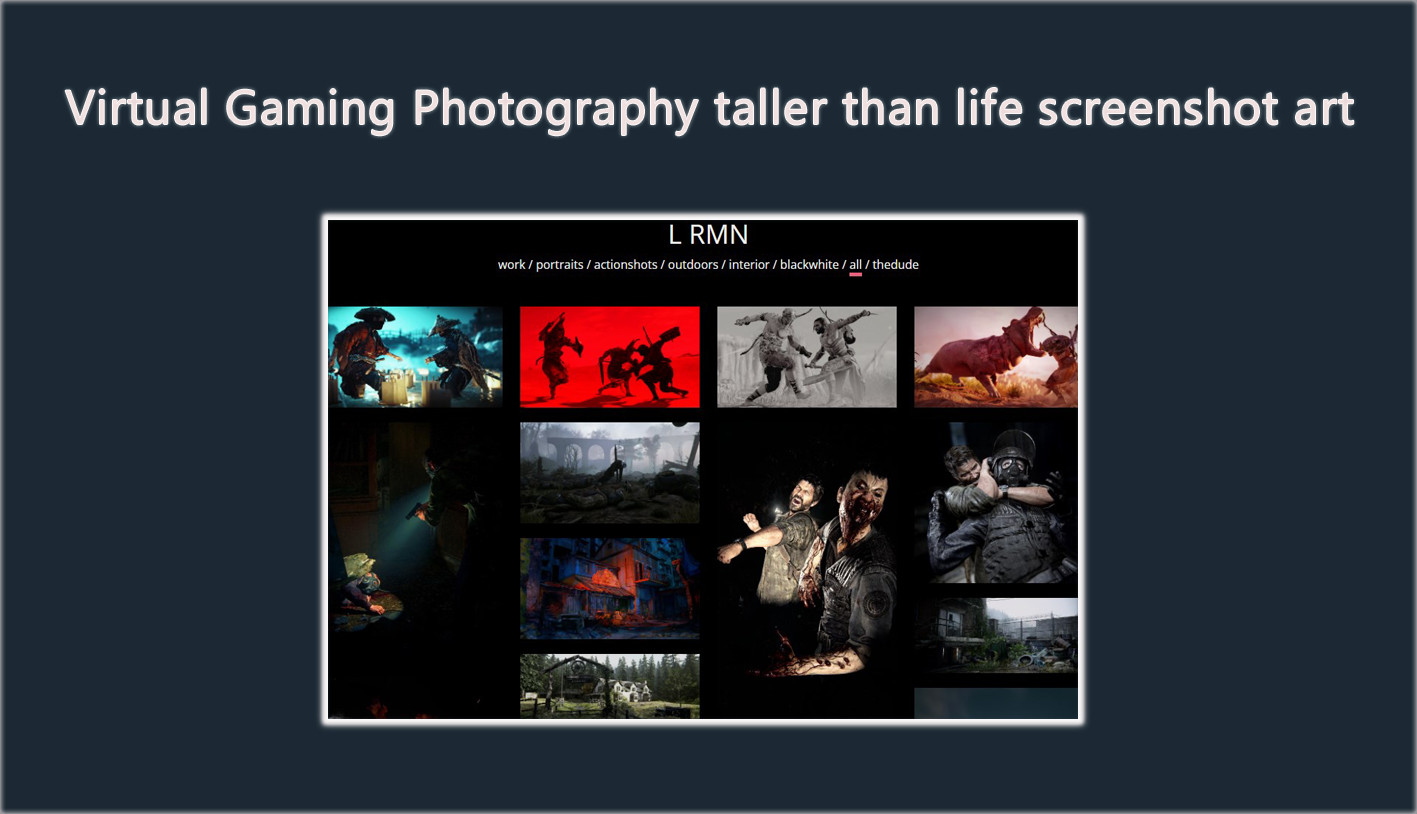The width and height of the screenshot is (1417, 814).
Task: Open the interior images category
Action: 752,264
